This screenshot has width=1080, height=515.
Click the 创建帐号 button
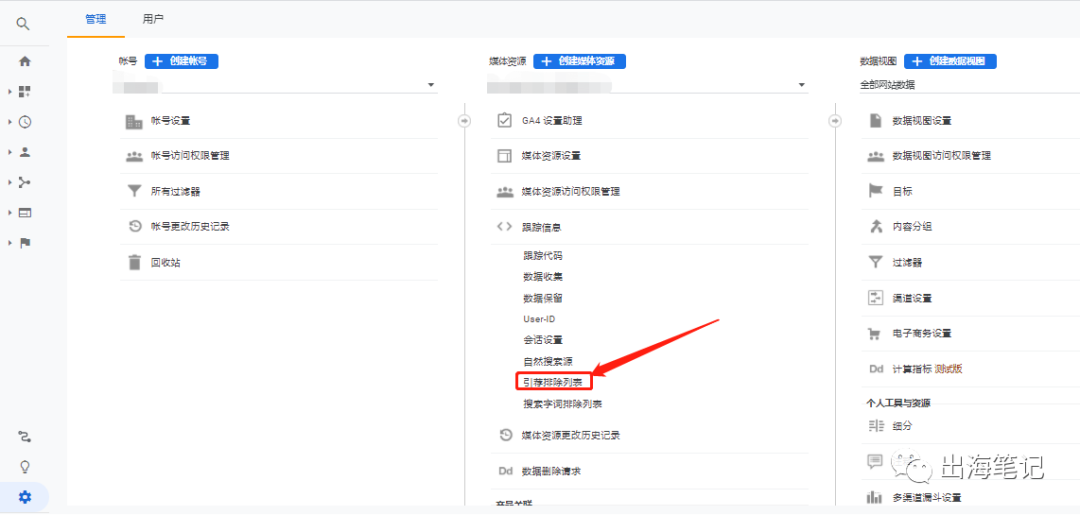click(181, 61)
